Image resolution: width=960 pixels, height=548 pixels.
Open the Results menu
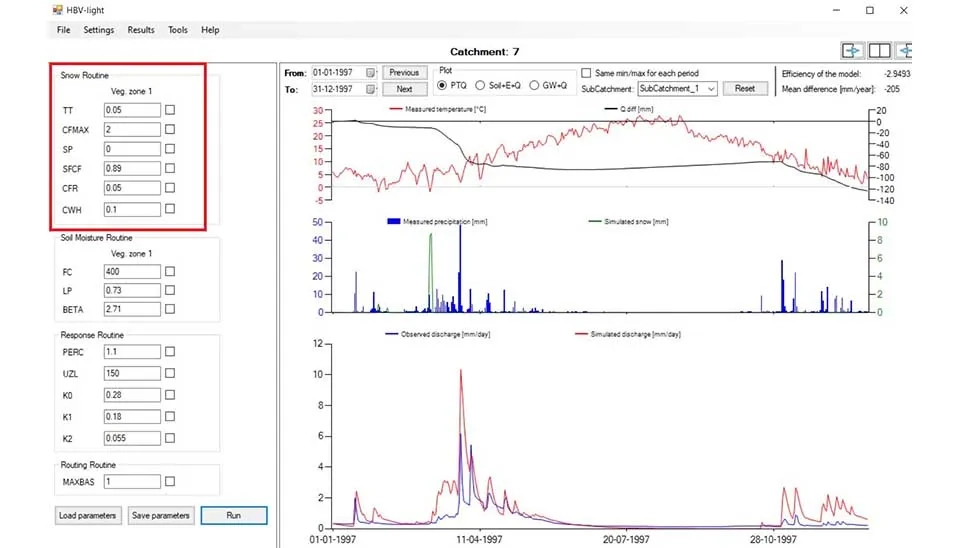tap(141, 30)
